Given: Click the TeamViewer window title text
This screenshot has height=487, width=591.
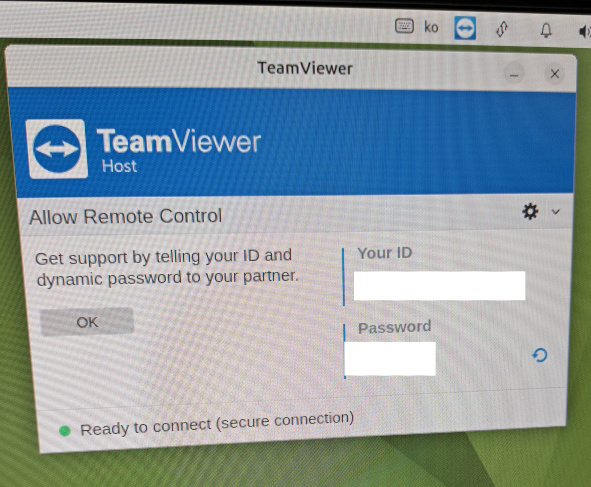Looking at the screenshot, I should pyautogui.click(x=305, y=69).
